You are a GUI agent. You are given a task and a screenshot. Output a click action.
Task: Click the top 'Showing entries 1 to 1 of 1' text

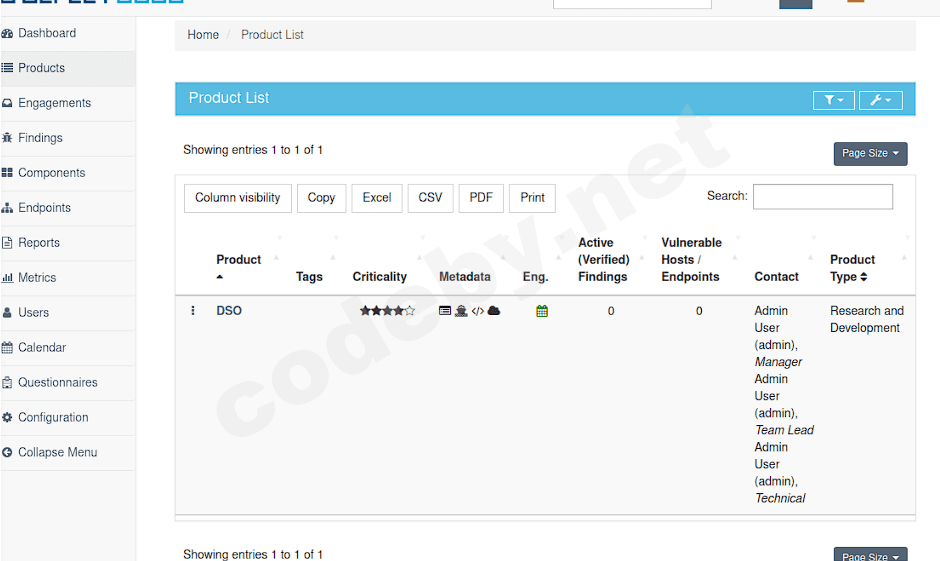point(253,150)
